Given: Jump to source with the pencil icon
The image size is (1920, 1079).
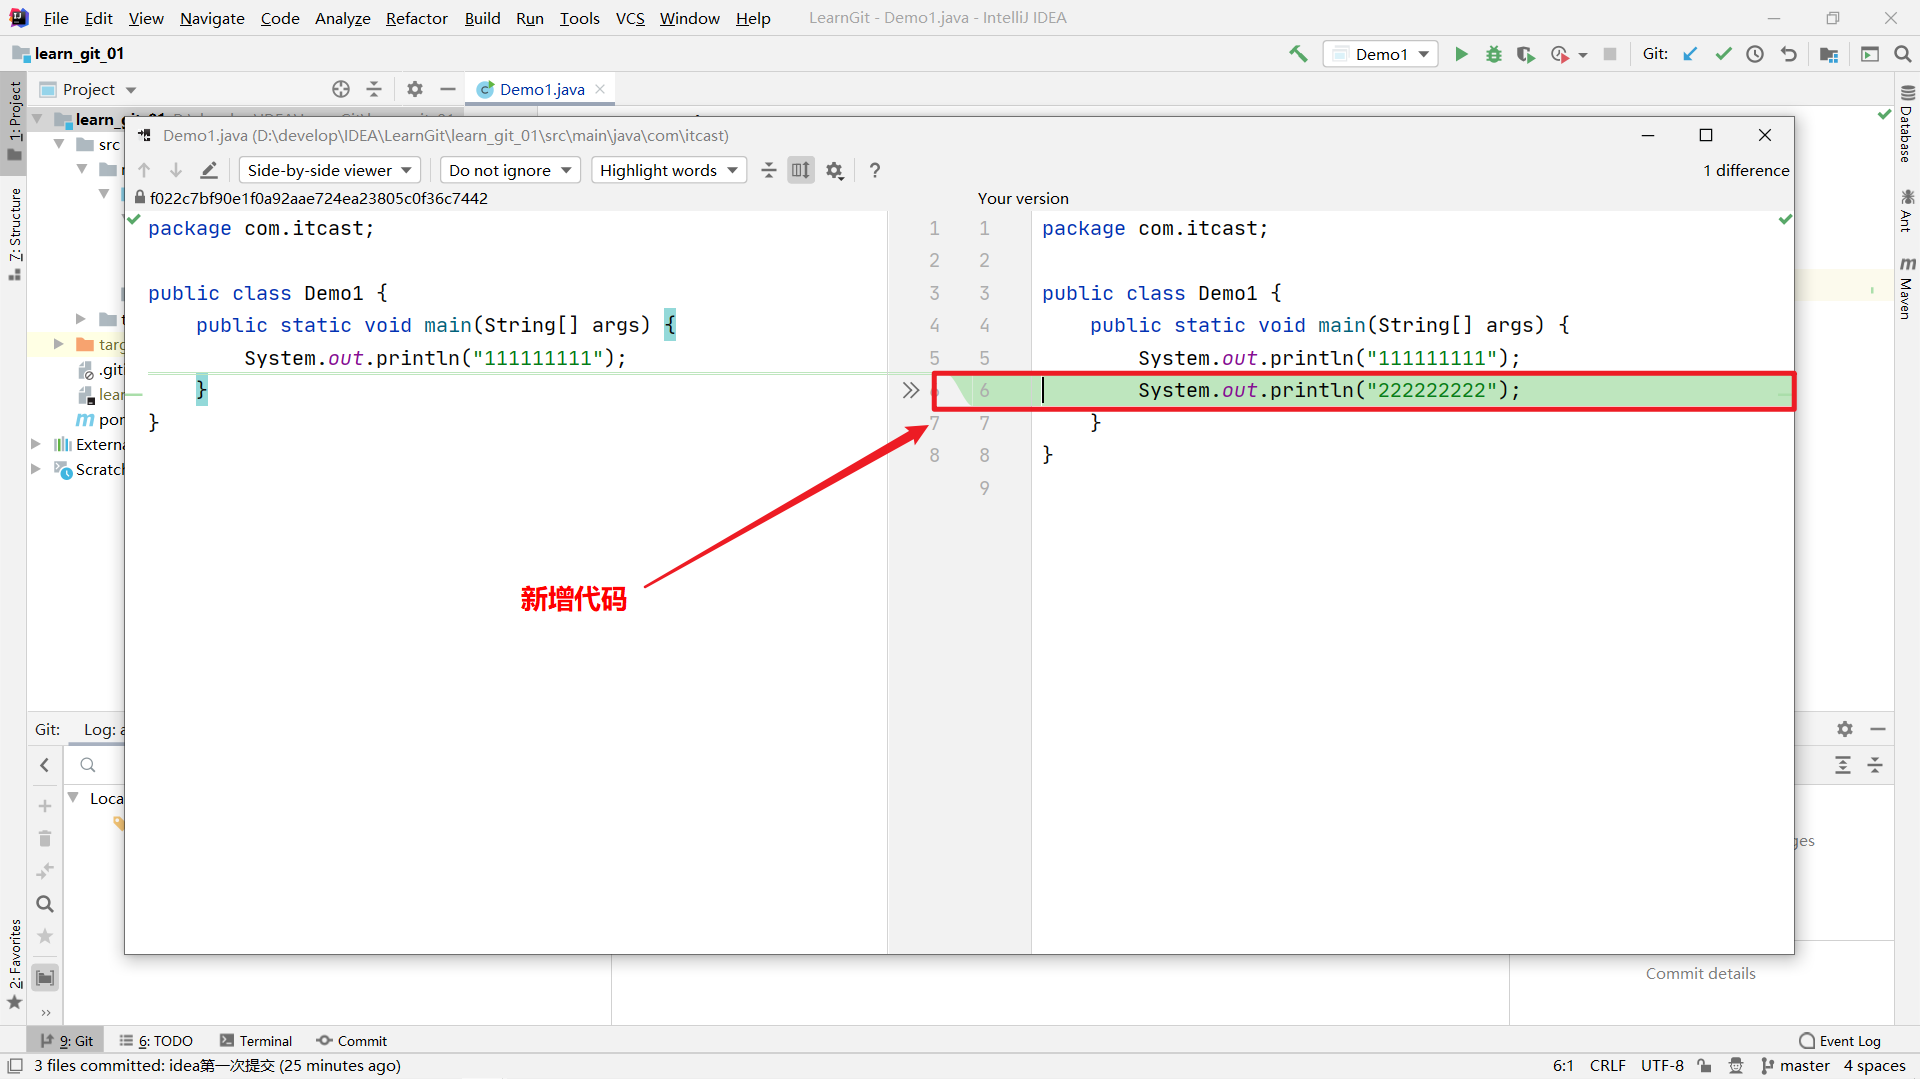Looking at the screenshot, I should tap(208, 170).
